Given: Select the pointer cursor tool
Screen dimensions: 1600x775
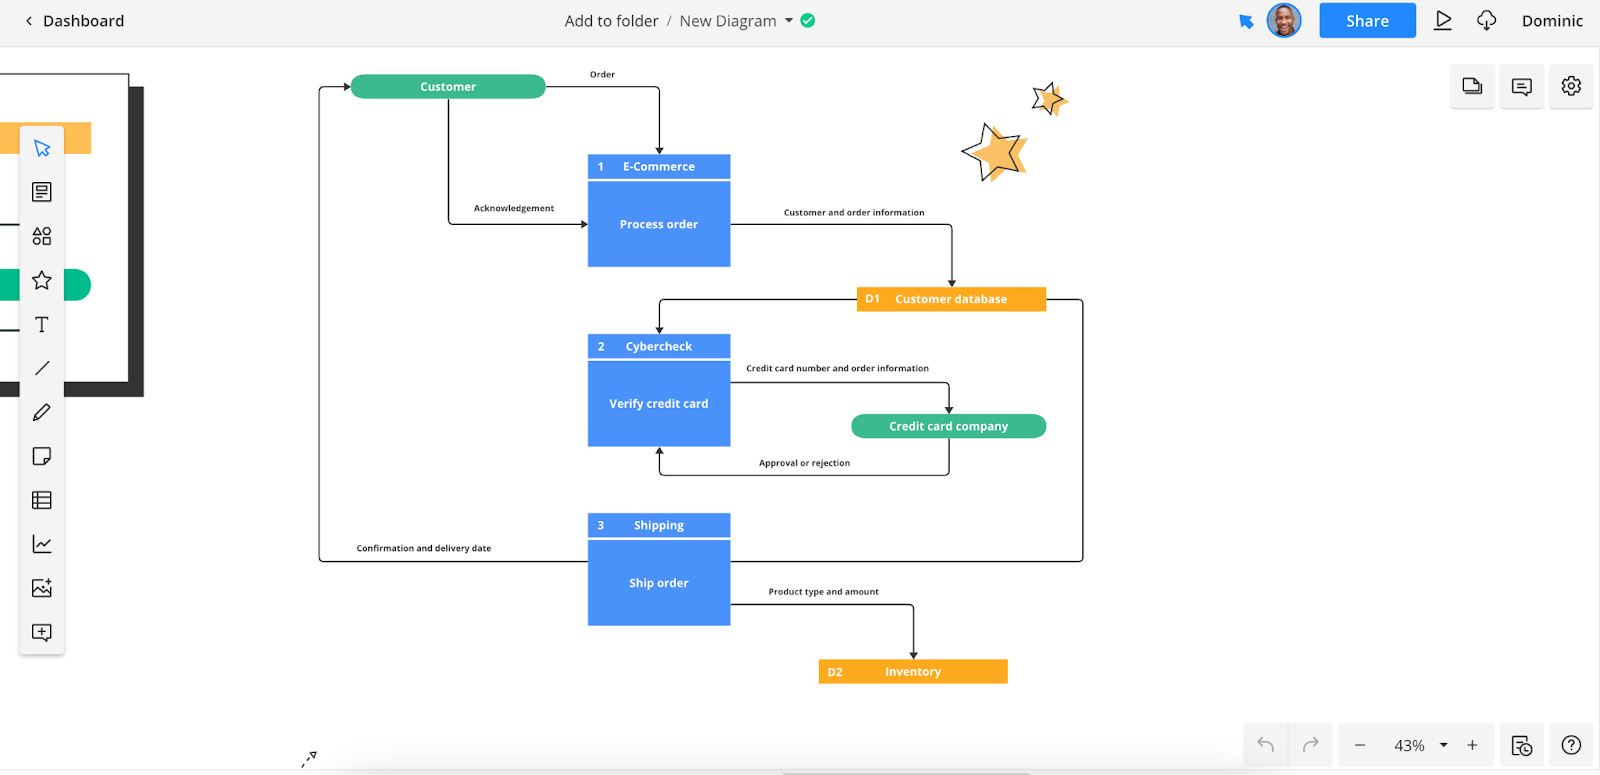Looking at the screenshot, I should click(42, 148).
